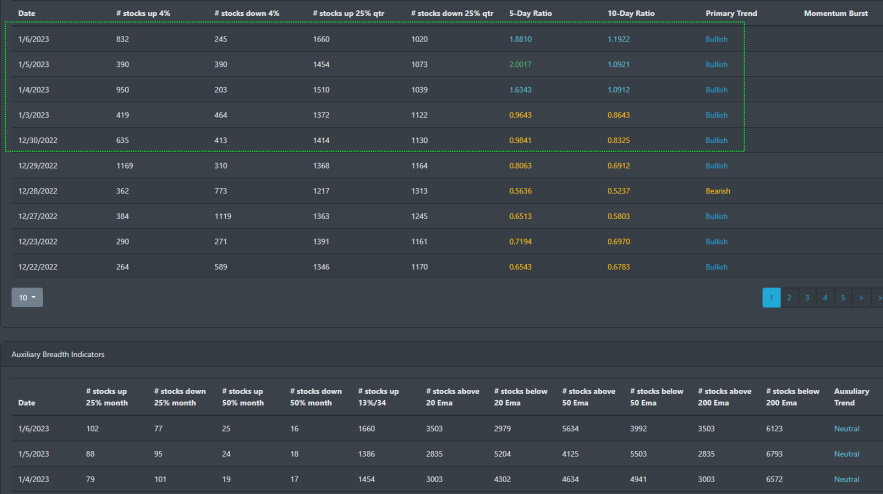
Task: Open the rows-per-page dropdown showing 10
Action: (x=27, y=297)
